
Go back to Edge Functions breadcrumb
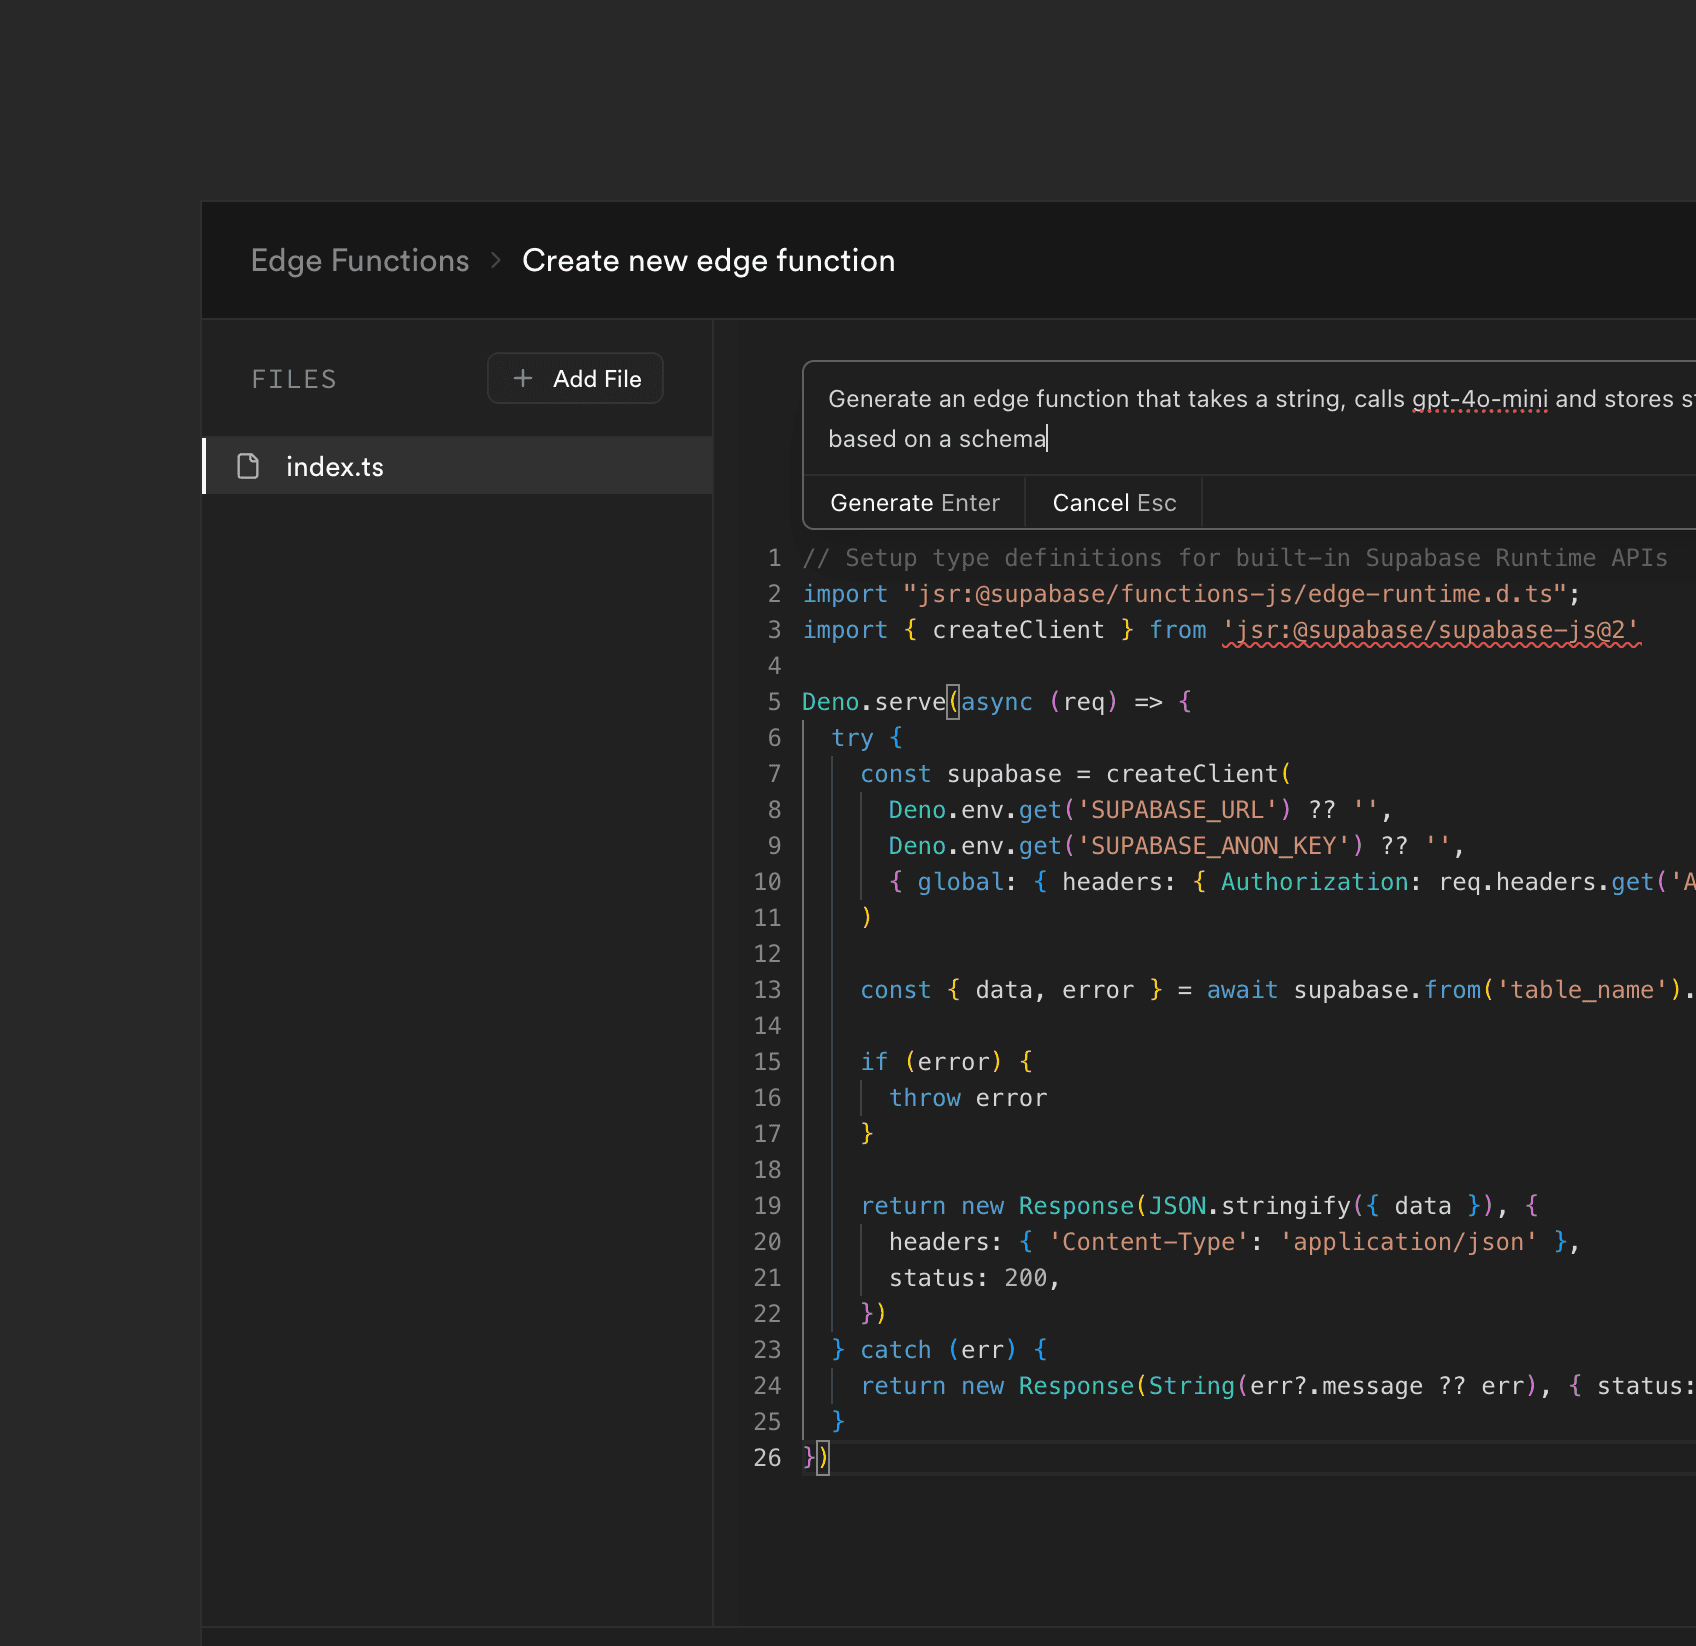[x=360, y=261]
